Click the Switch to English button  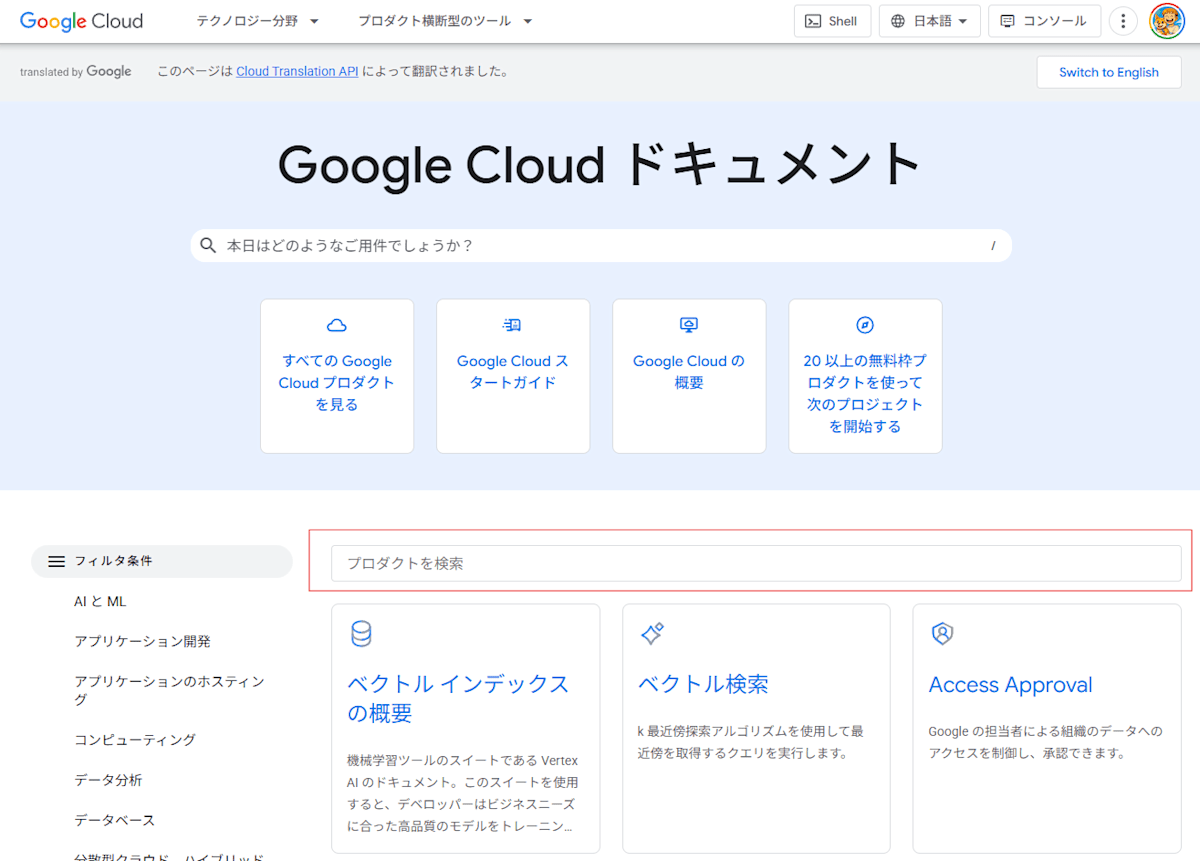[x=1109, y=72]
